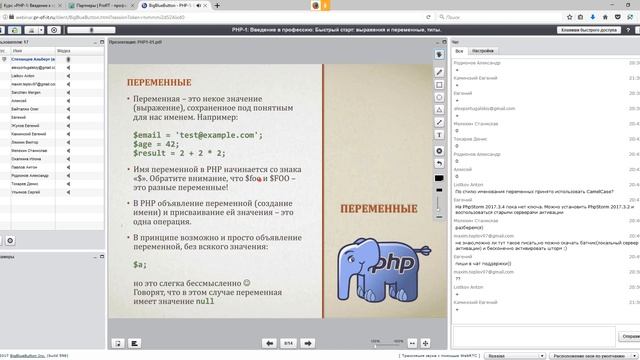Sort users by the Name column header
This screenshot has height=360, width=640.
click(33, 51)
